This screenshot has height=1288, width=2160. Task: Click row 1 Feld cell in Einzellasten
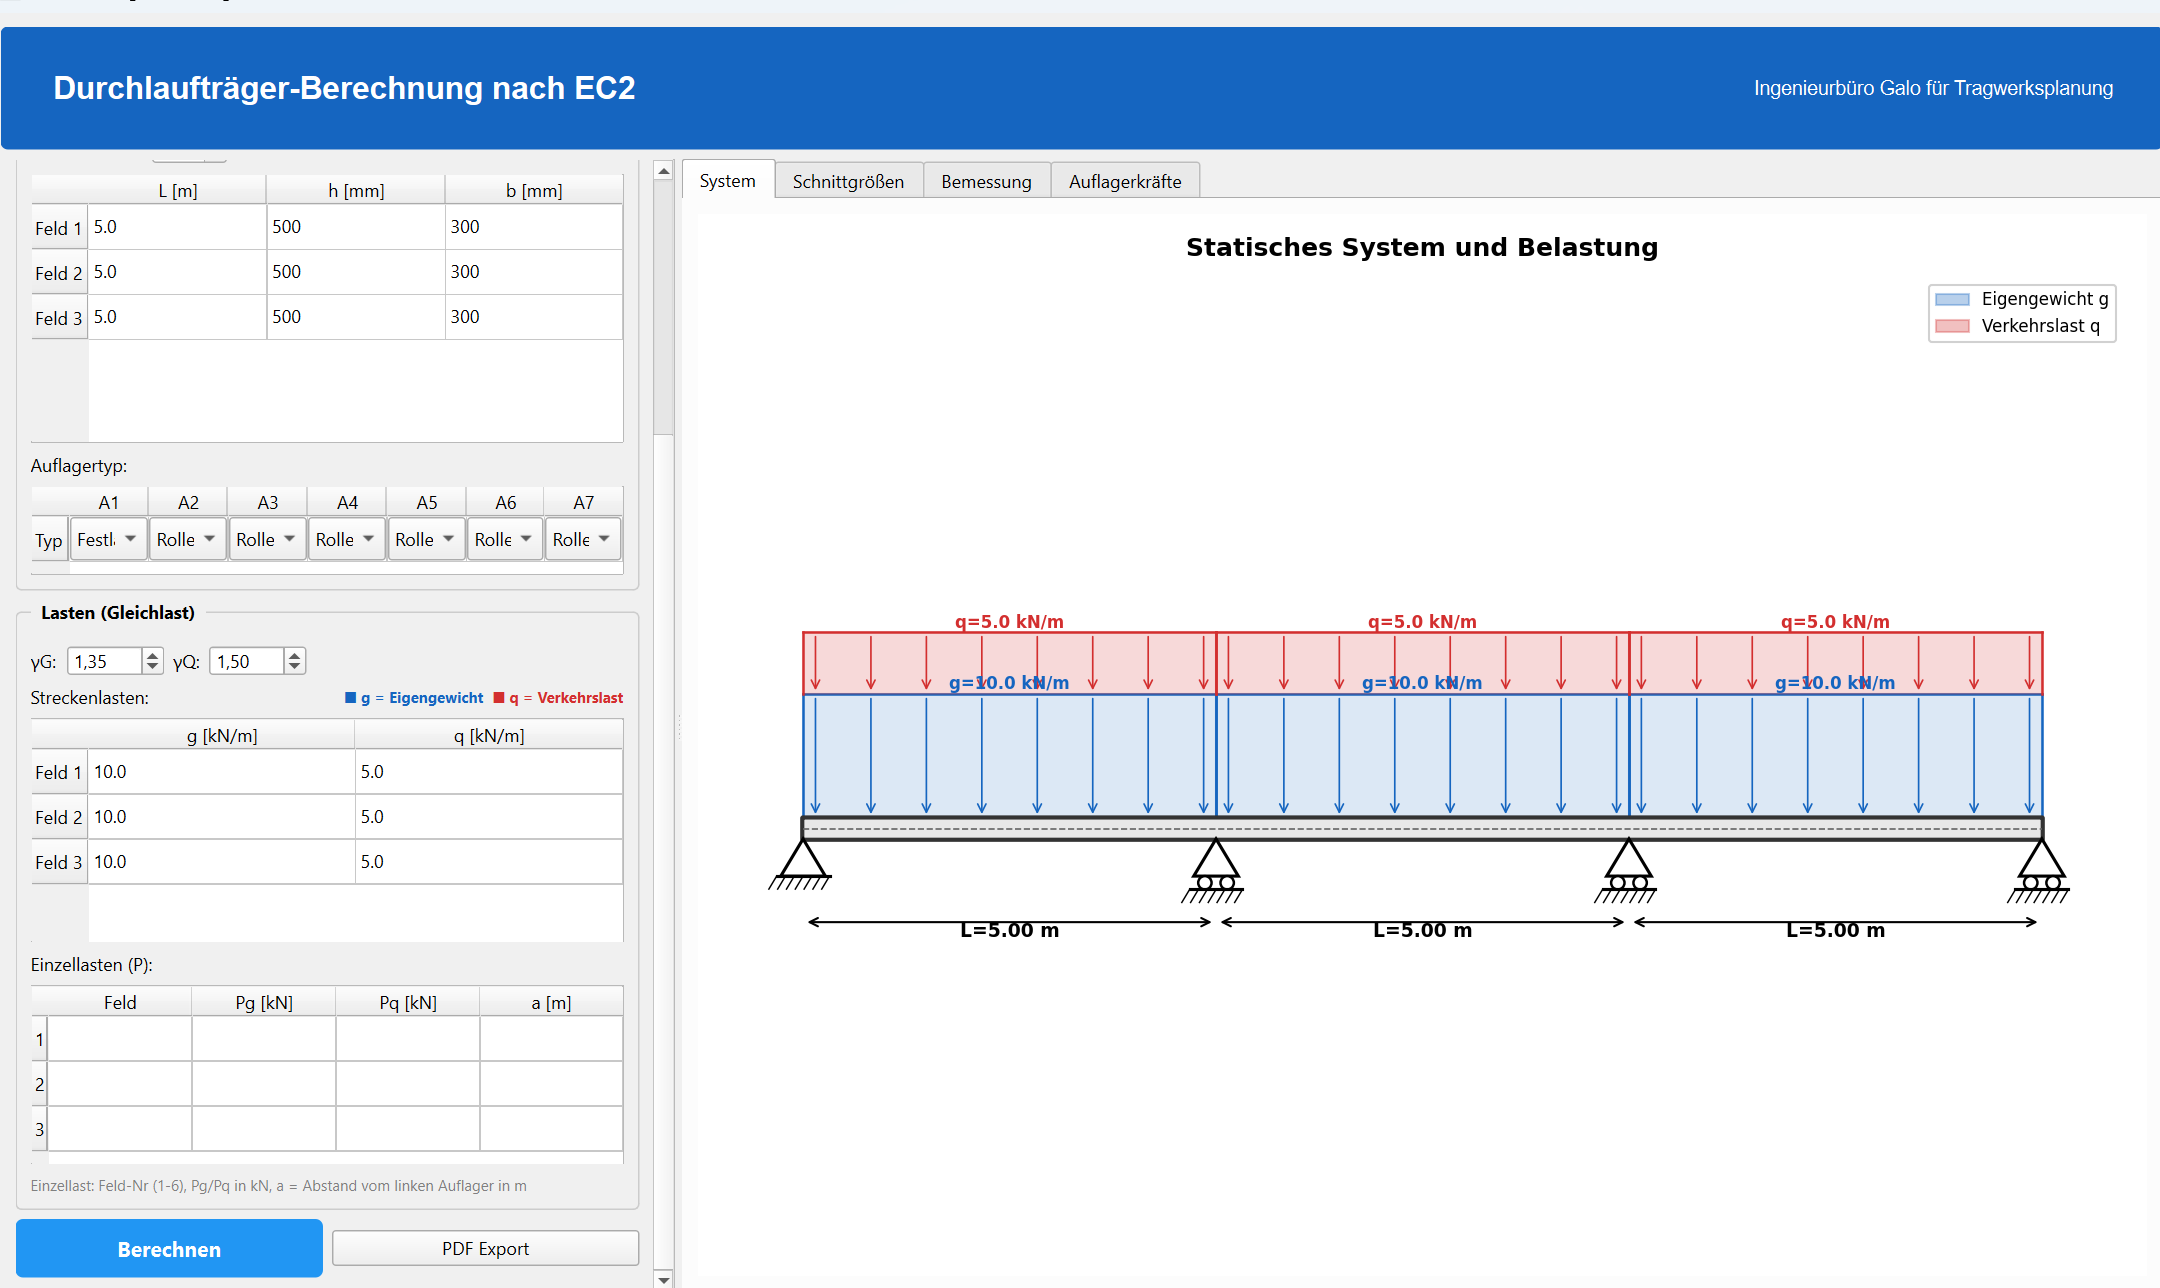point(120,1039)
